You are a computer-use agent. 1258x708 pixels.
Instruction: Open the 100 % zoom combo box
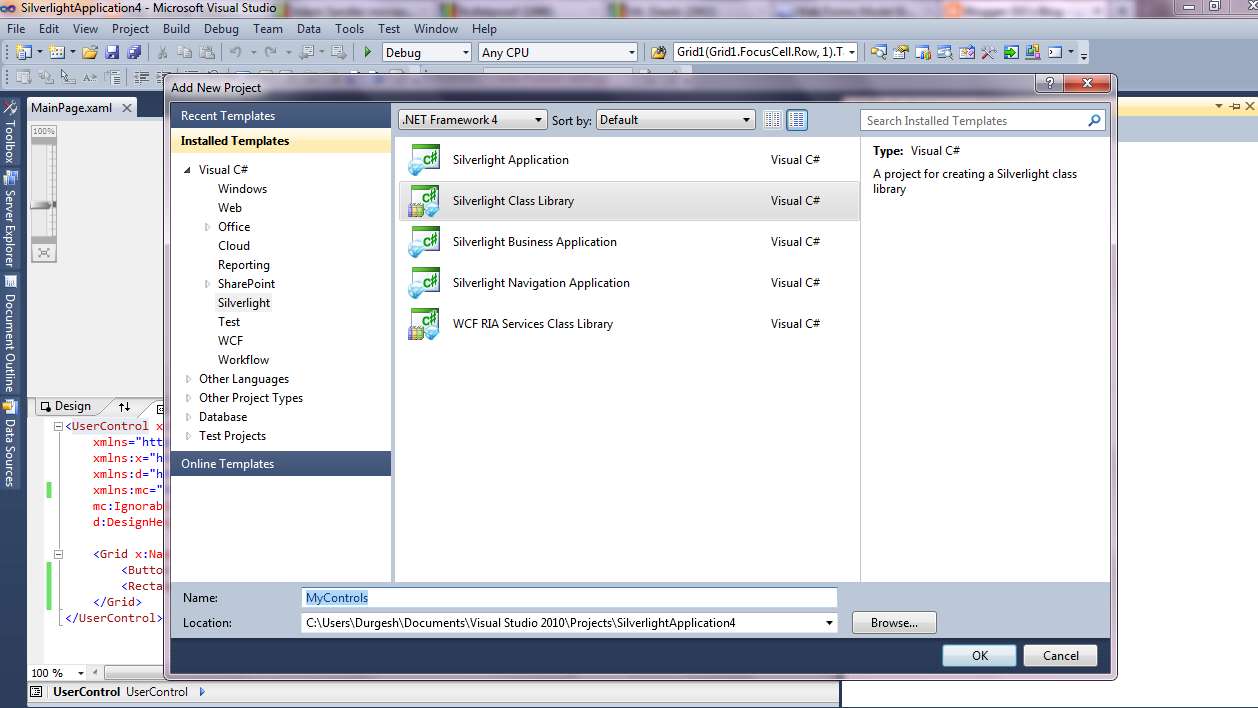tap(60, 673)
